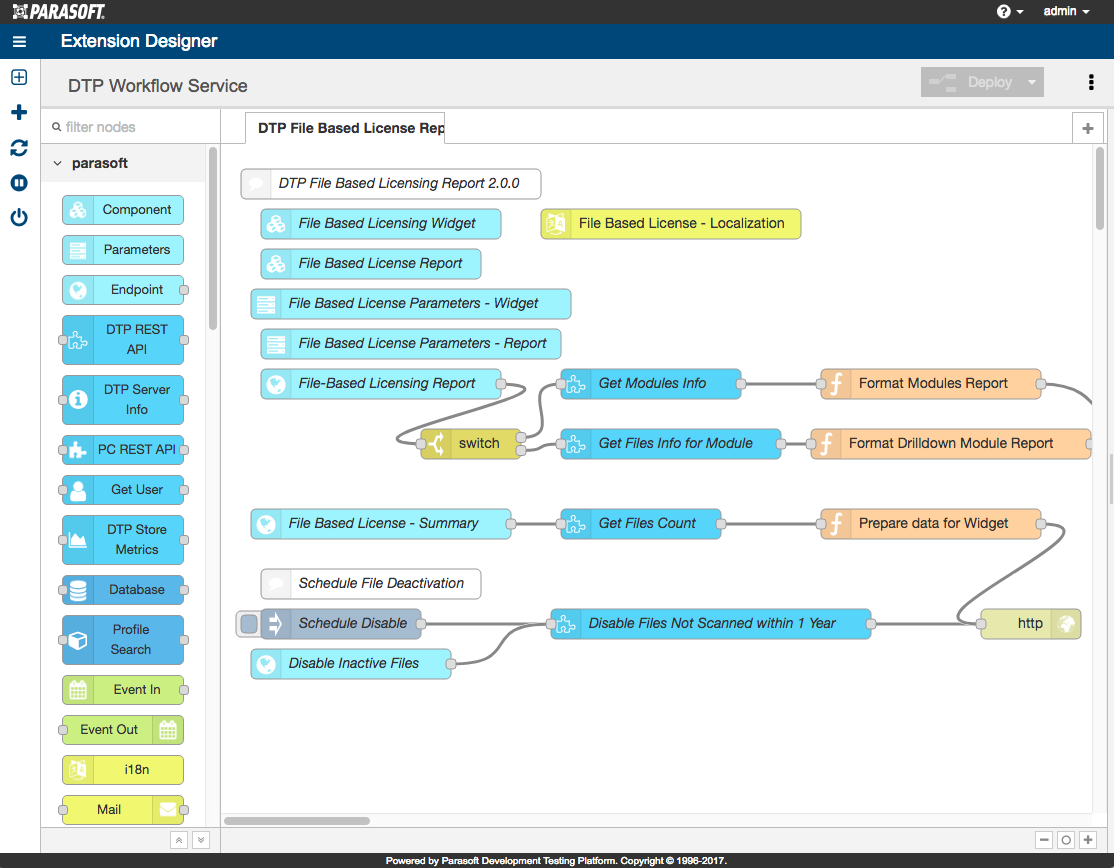Select the Get Files Count node
This screenshot has height=868, width=1114.
pyautogui.click(x=641, y=523)
